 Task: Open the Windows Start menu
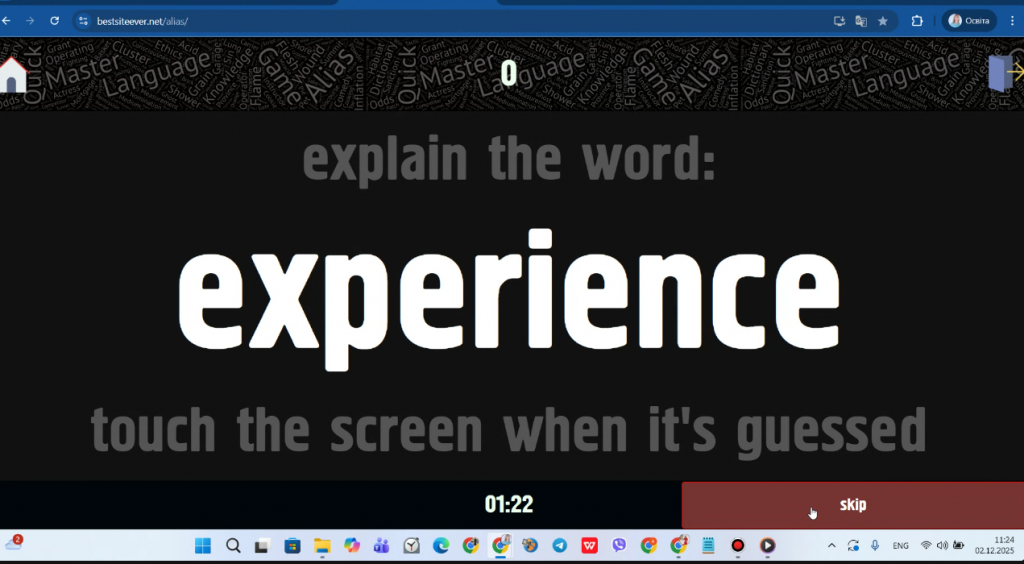(203, 546)
